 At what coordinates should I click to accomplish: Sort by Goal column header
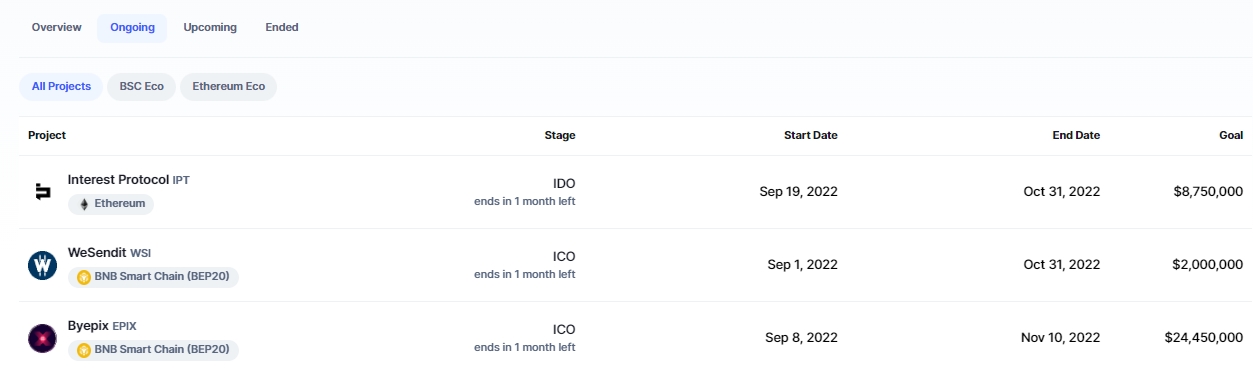(1231, 135)
